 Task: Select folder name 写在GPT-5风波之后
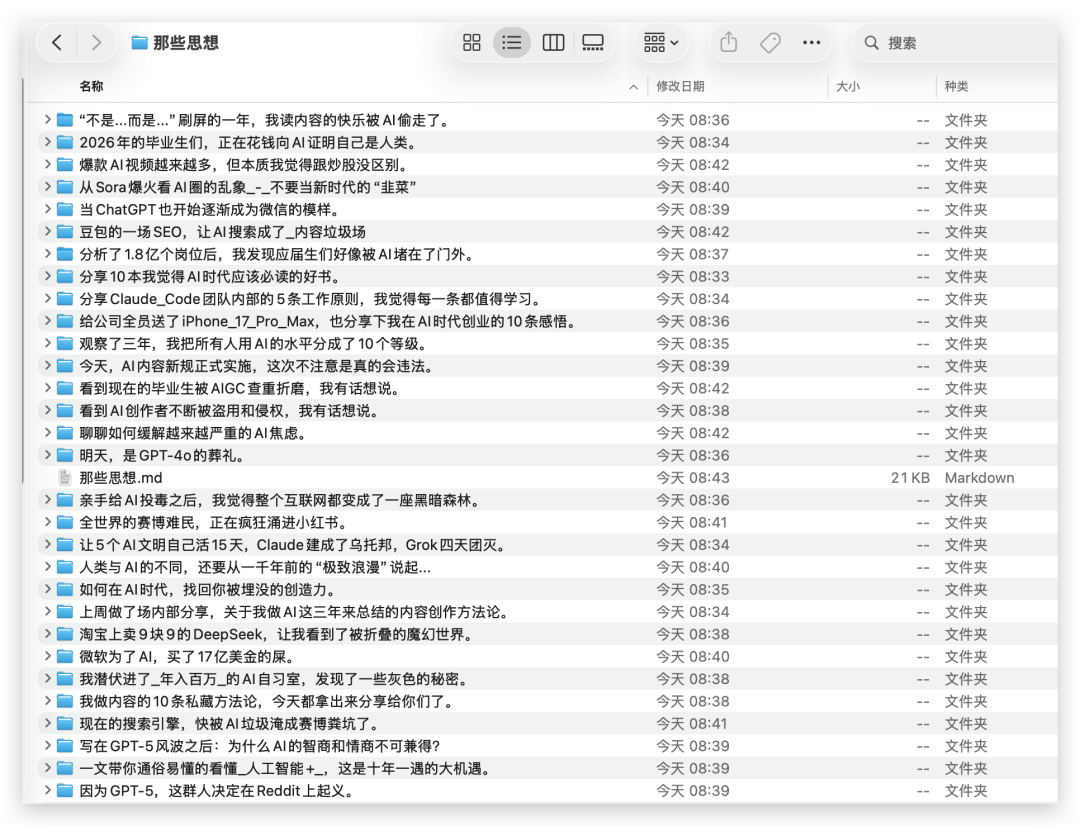[x=260, y=746]
